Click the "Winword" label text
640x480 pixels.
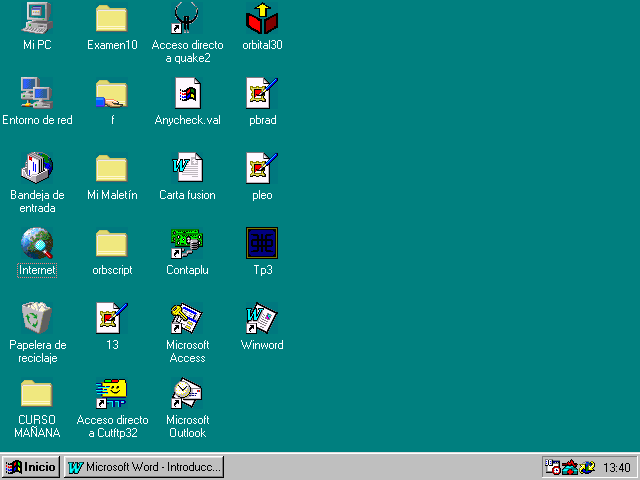click(x=262, y=345)
